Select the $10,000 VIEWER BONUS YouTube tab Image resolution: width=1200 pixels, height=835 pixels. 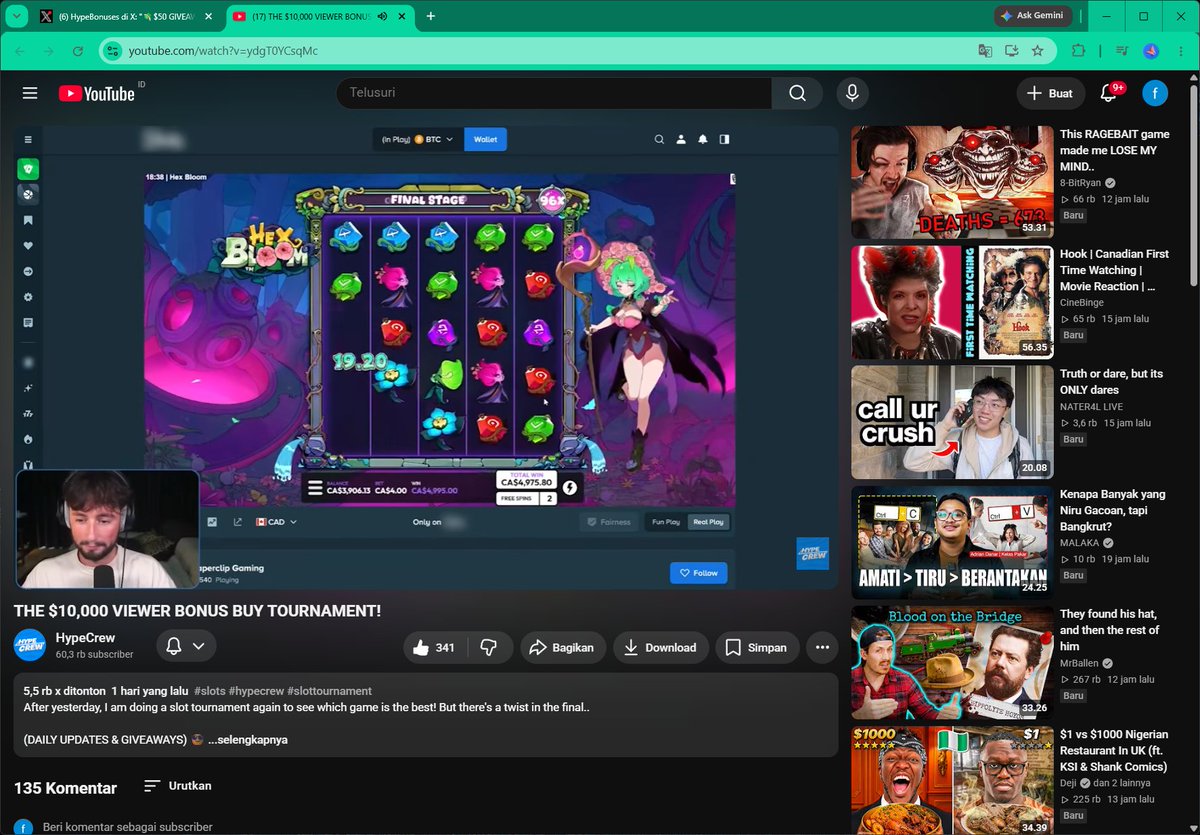pyautogui.click(x=318, y=16)
